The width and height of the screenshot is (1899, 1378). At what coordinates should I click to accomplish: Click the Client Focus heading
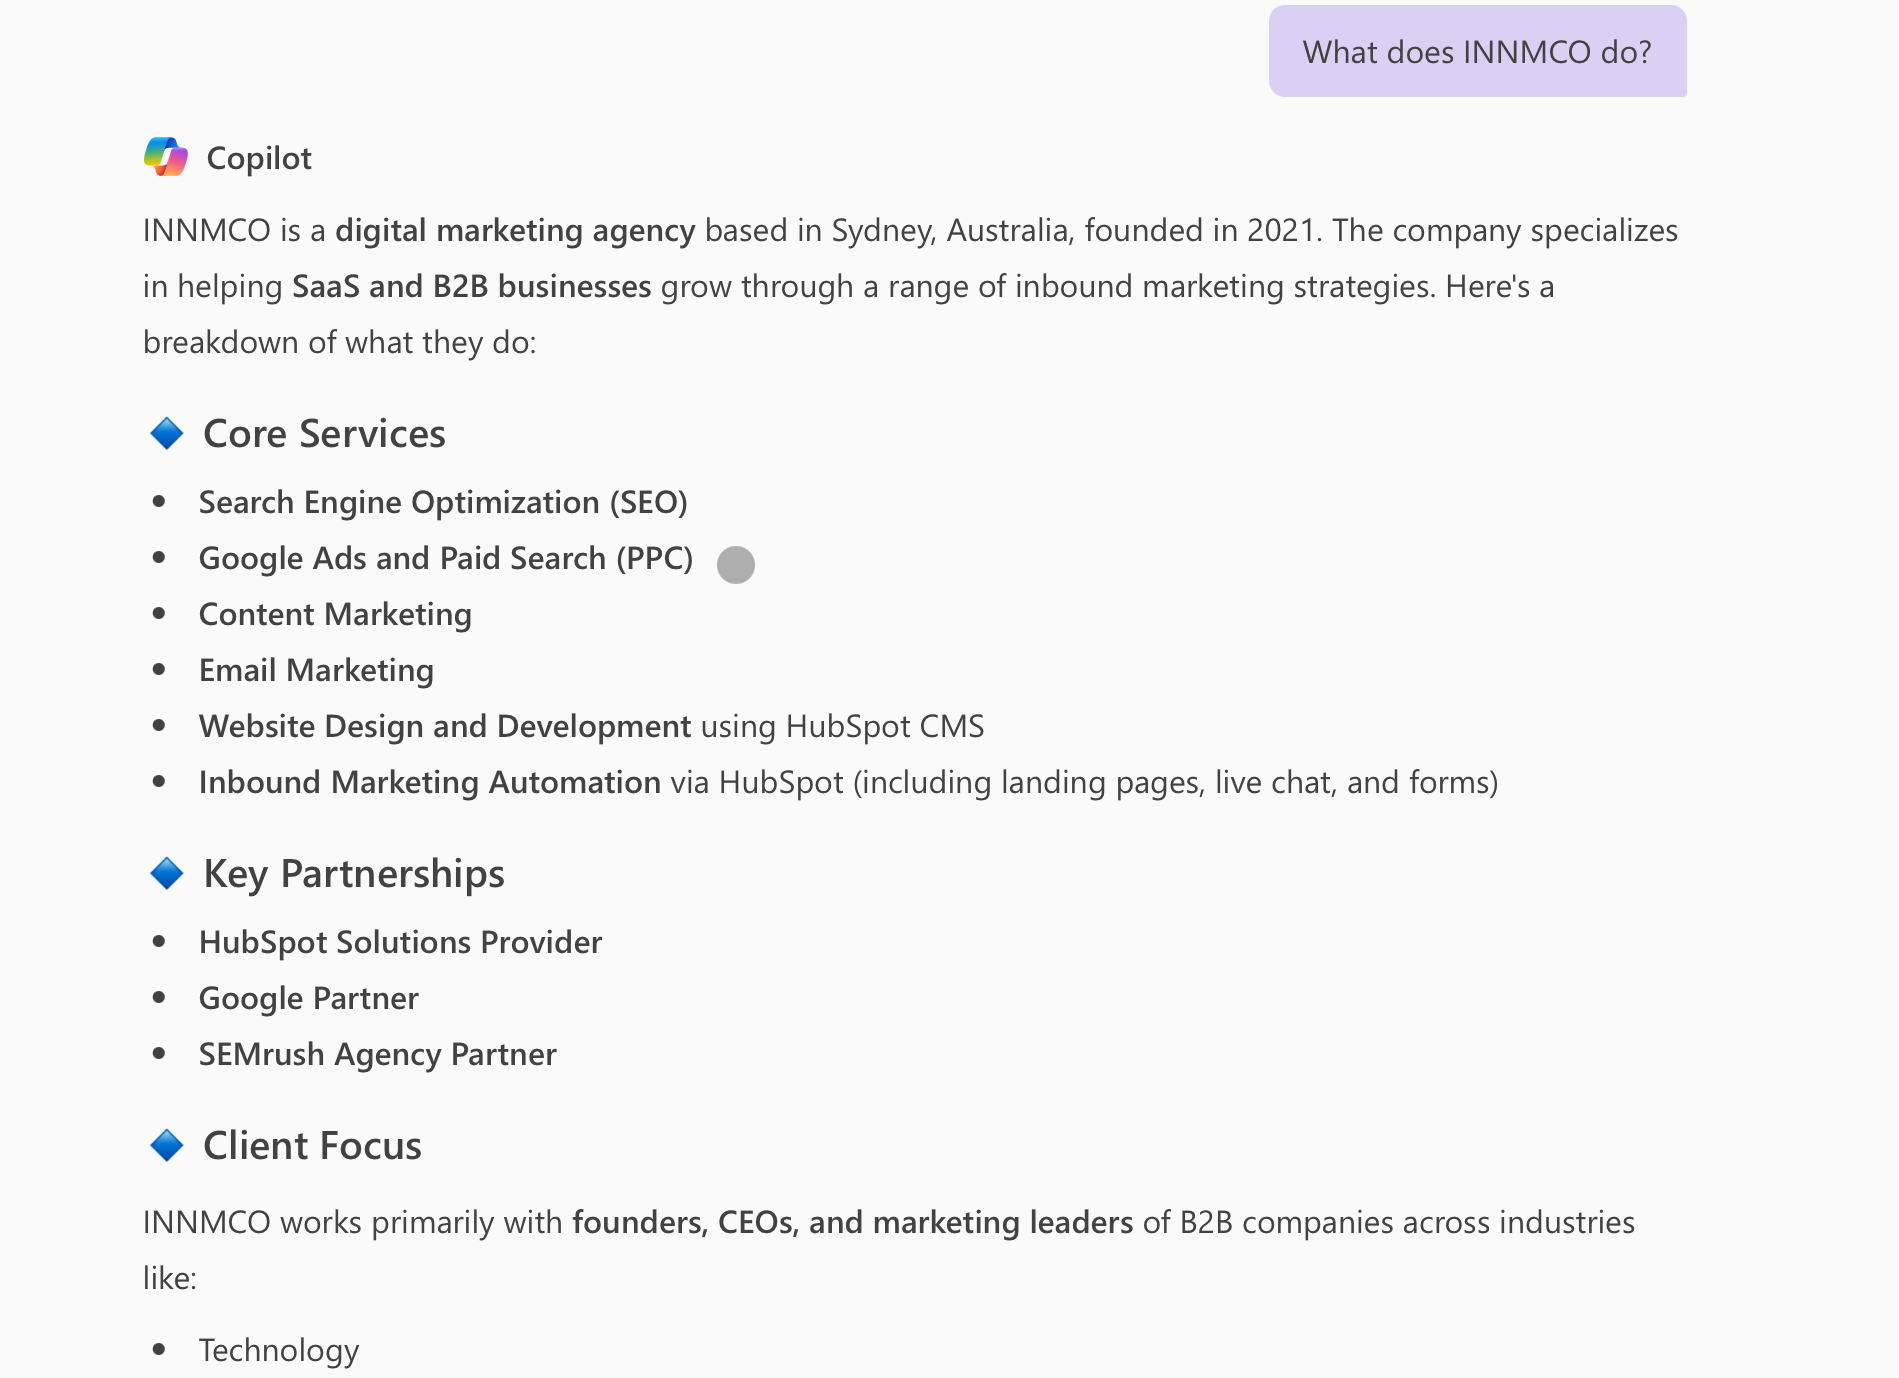pos(312,1146)
